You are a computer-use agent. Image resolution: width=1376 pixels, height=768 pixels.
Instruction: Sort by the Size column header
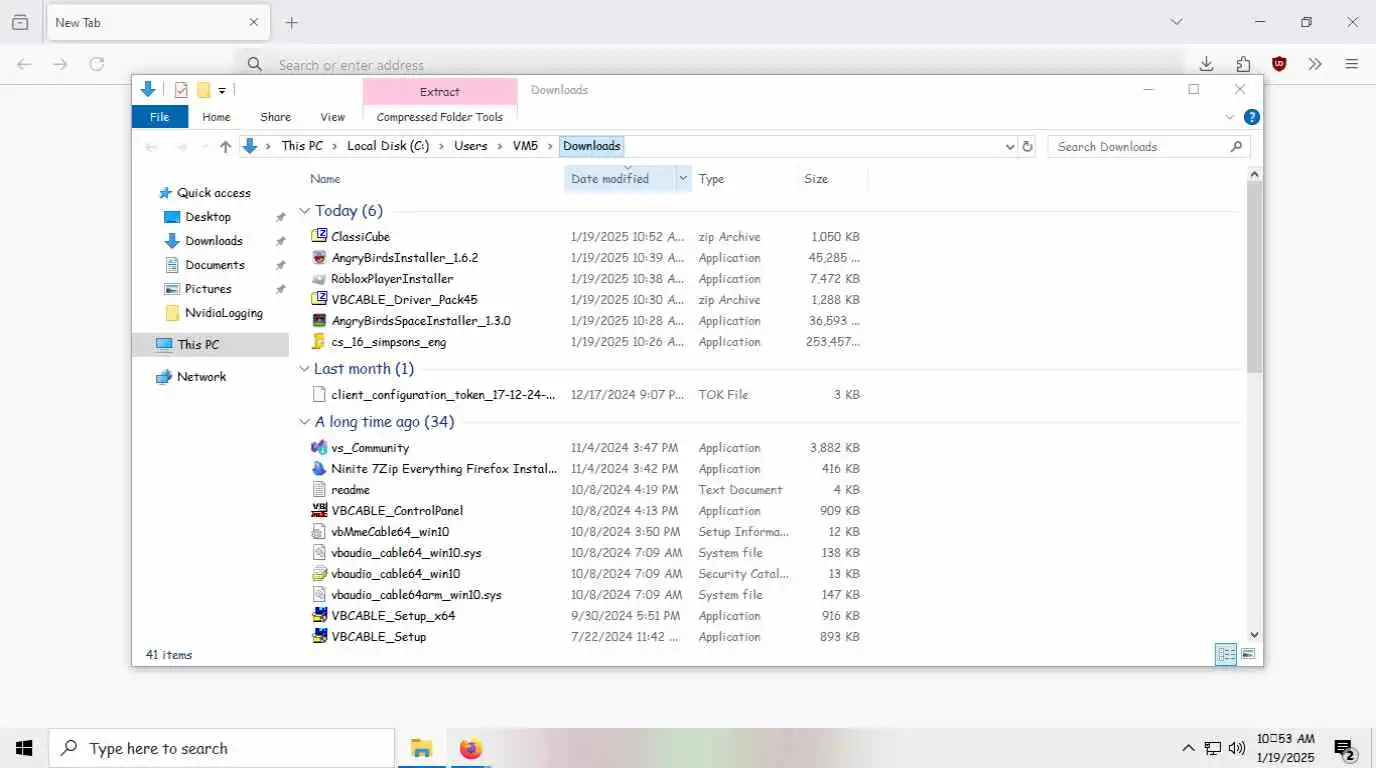816,179
